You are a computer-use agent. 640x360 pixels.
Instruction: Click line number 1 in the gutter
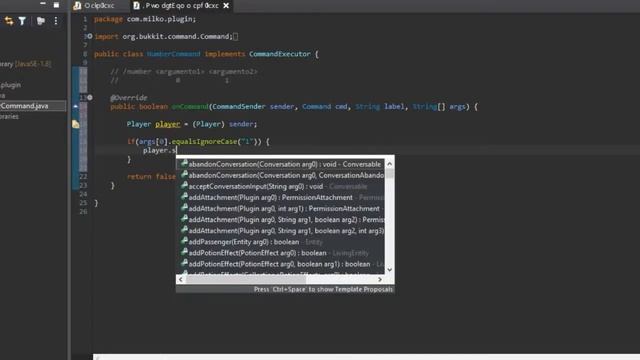[85, 19]
